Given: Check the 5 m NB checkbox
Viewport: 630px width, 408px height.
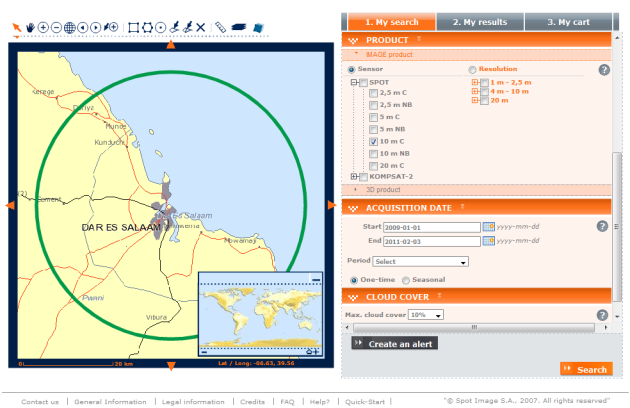Looking at the screenshot, I should pos(374,129).
